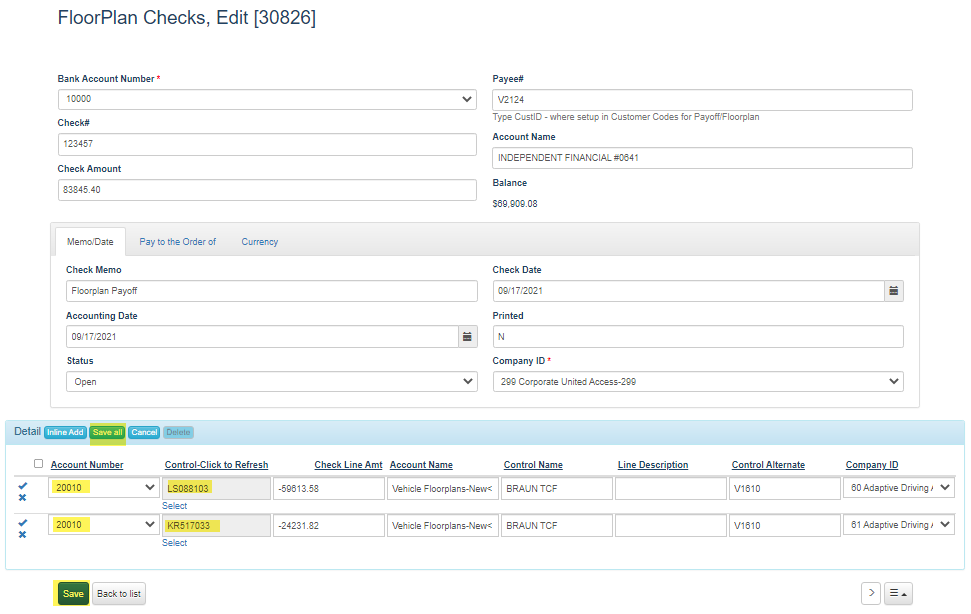Edit the -59813.58 line amount field
This screenshot has width=971, height=614.
(329, 488)
